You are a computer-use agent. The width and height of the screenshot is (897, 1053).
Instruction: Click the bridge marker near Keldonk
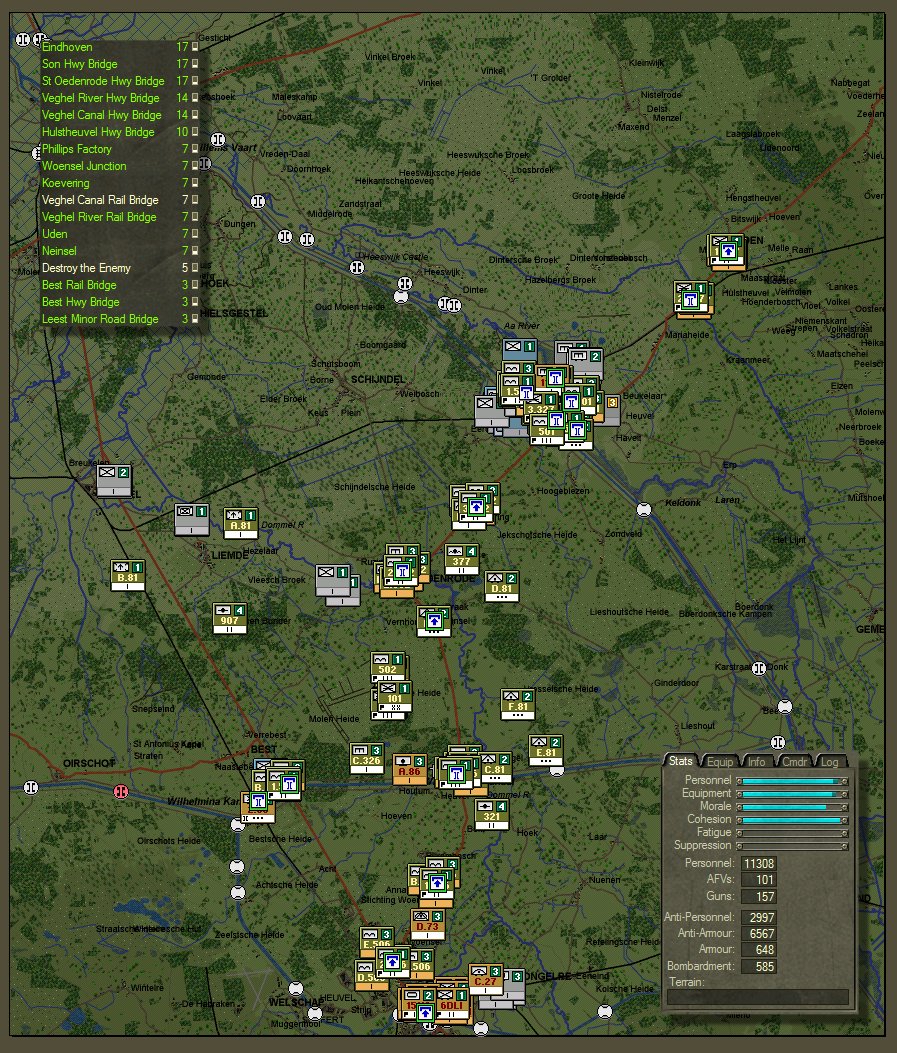click(x=644, y=510)
